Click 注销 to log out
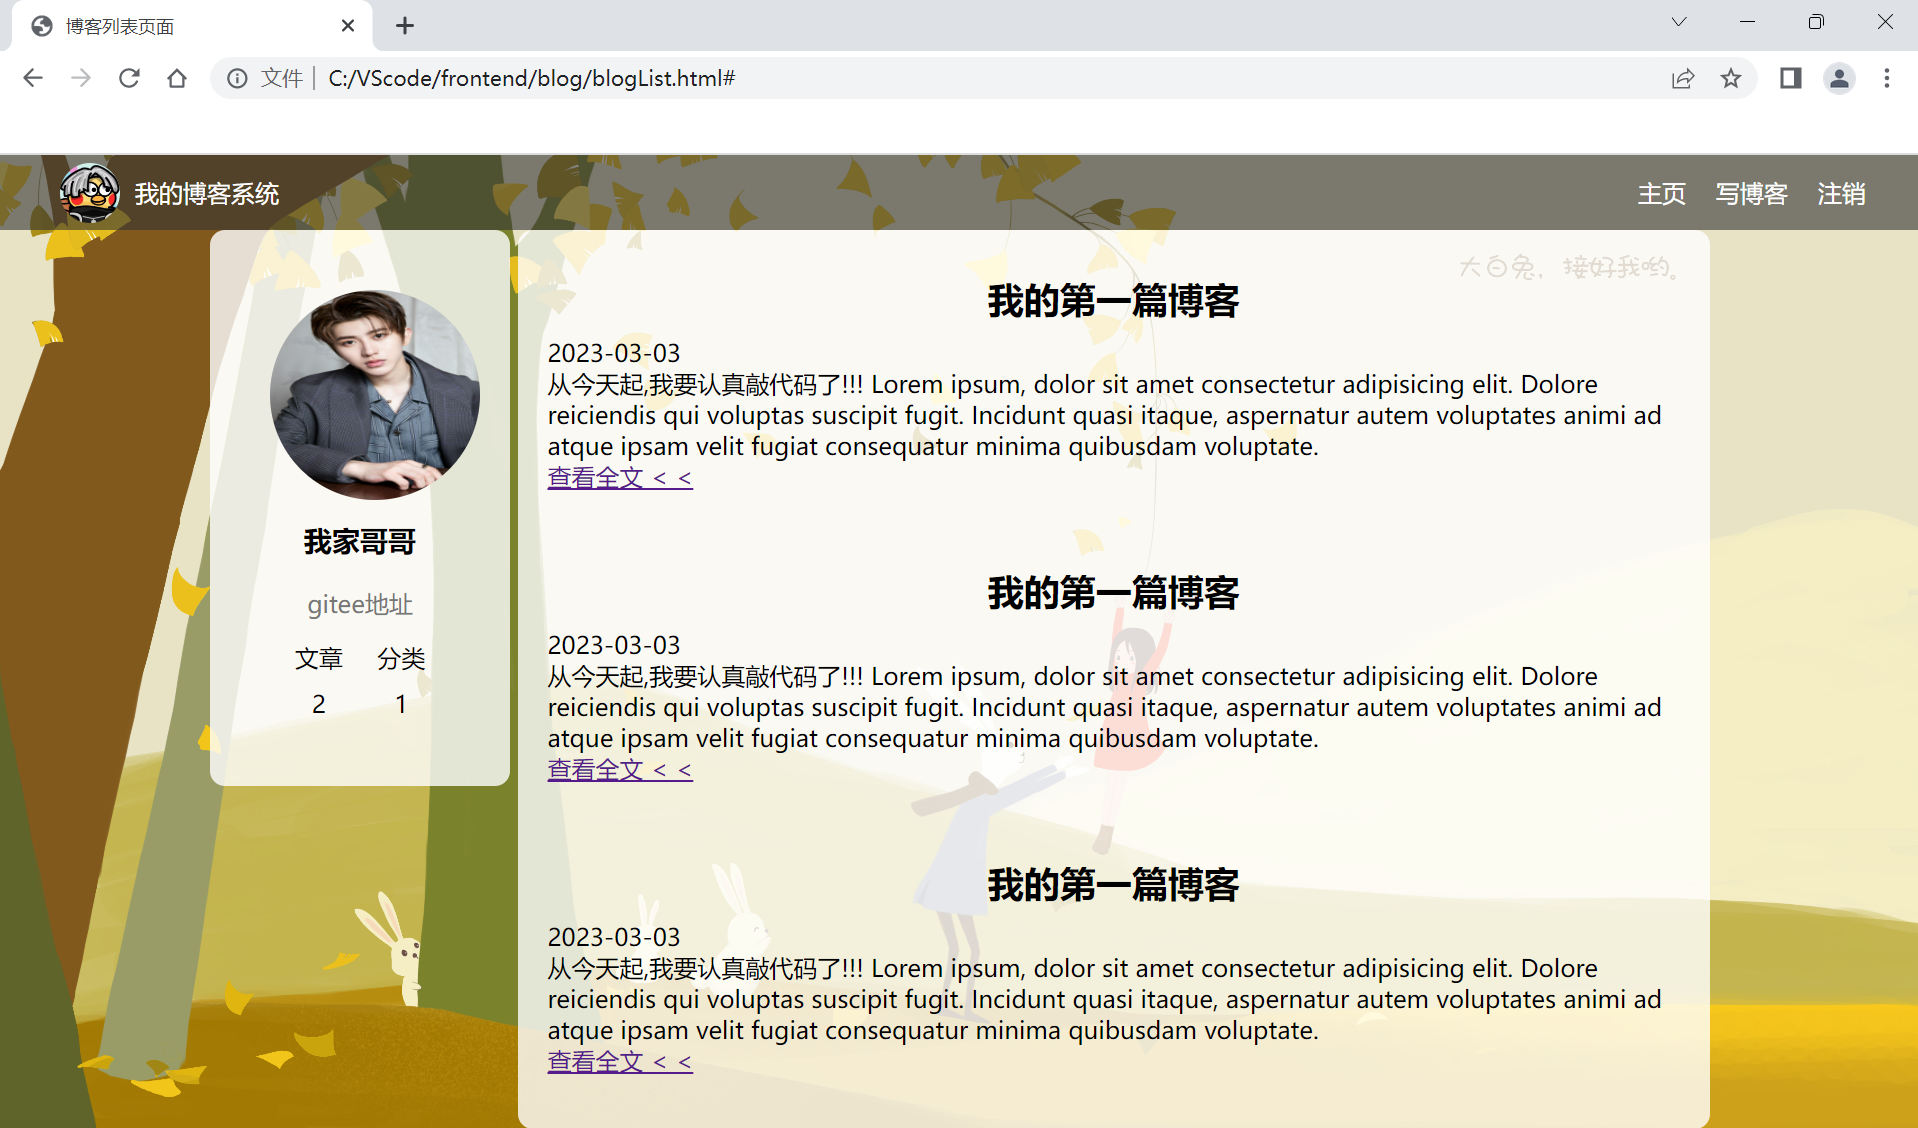 click(1842, 194)
